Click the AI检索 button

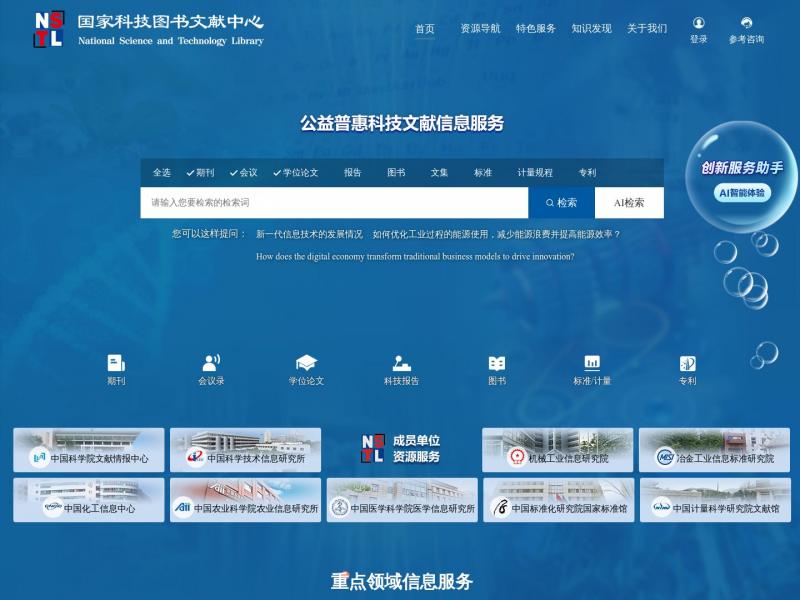(629, 203)
